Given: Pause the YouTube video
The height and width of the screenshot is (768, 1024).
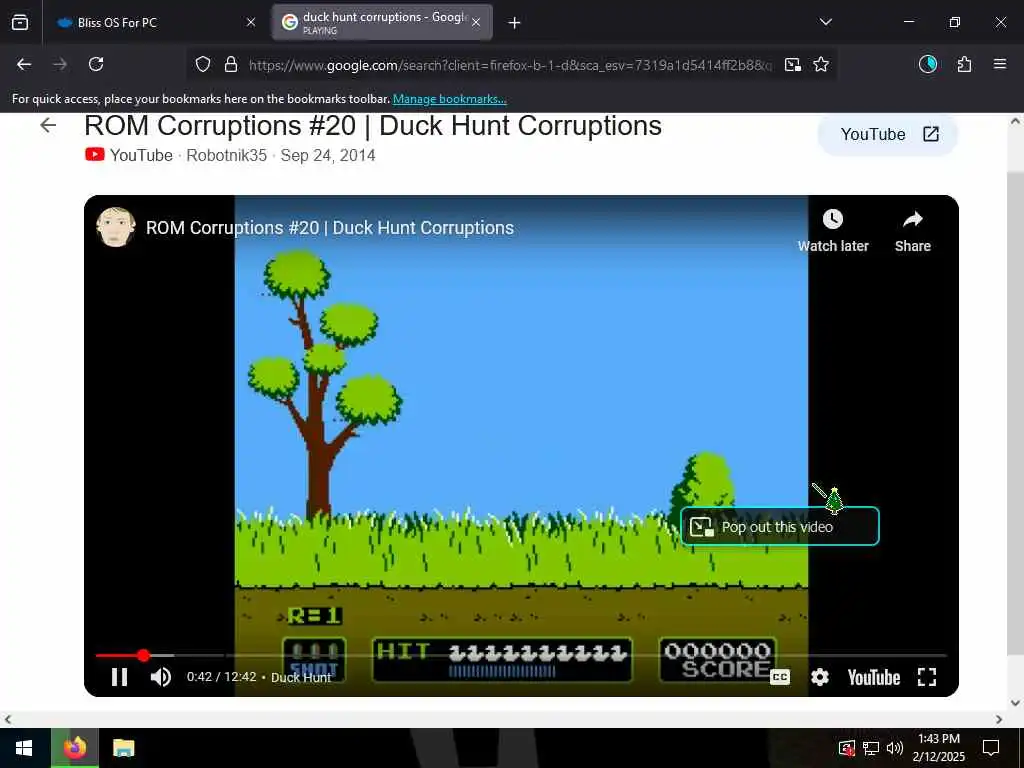Looking at the screenshot, I should point(120,677).
